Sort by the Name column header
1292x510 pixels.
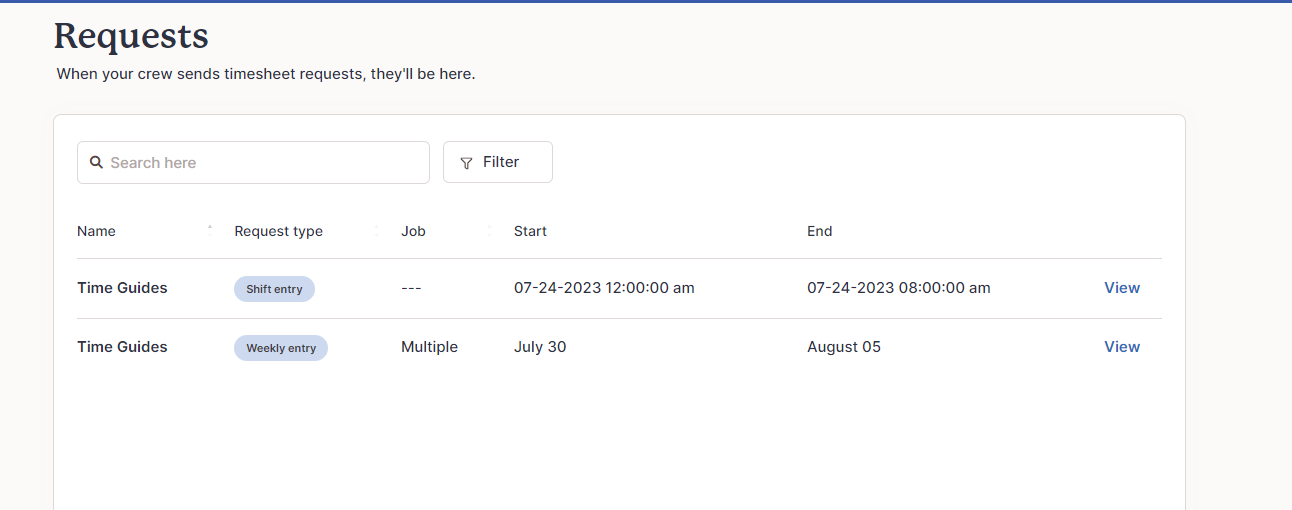click(96, 231)
